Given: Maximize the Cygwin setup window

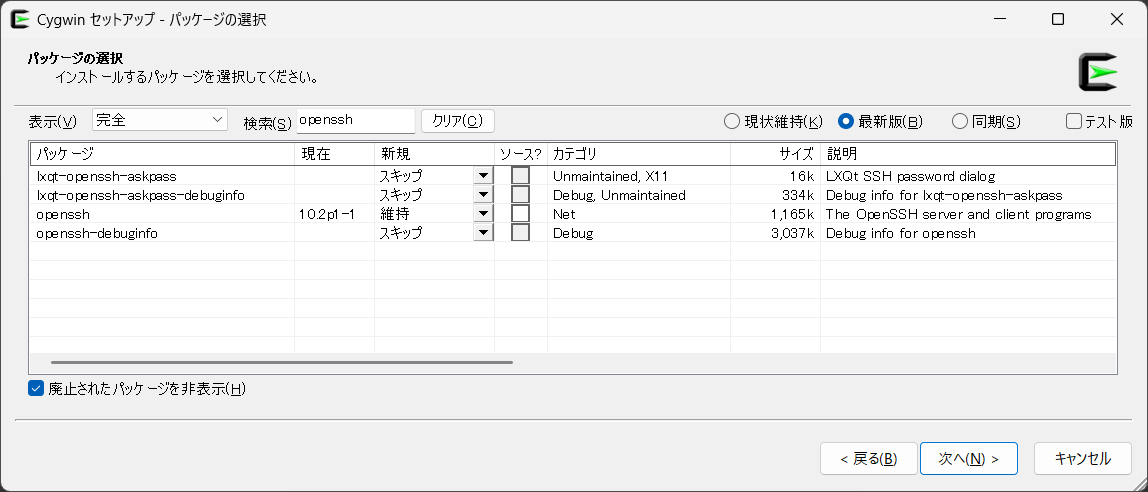Looking at the screenshot, I should 1058,20.
